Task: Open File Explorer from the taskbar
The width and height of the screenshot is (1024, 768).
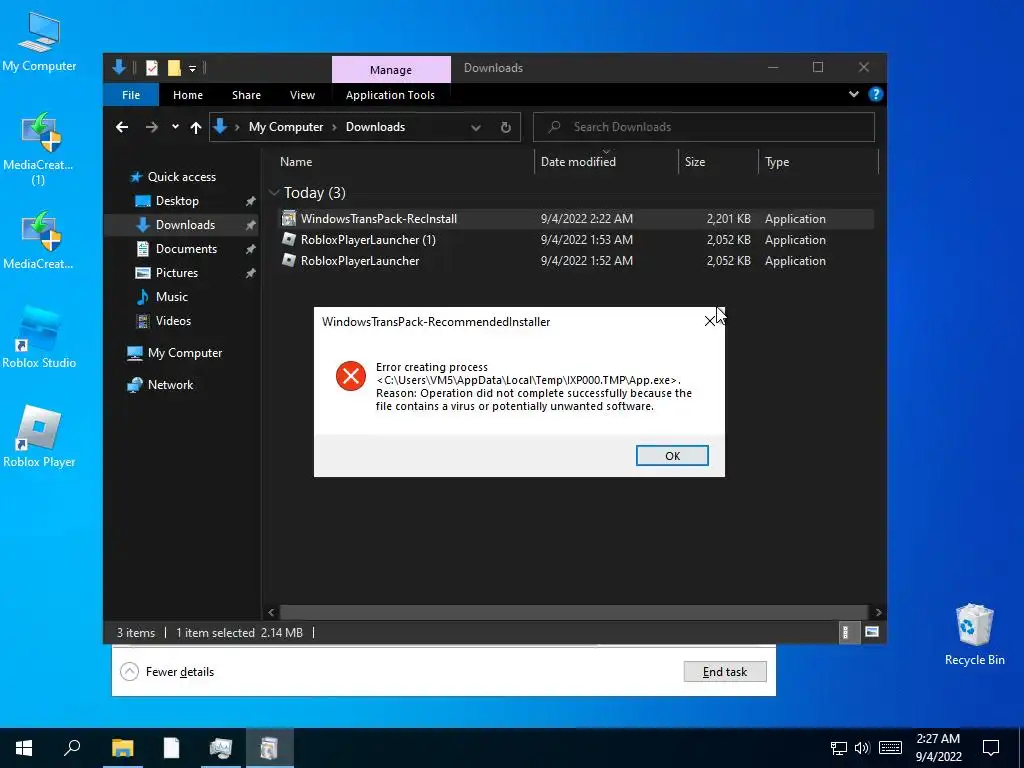Action: coord(122,748)
